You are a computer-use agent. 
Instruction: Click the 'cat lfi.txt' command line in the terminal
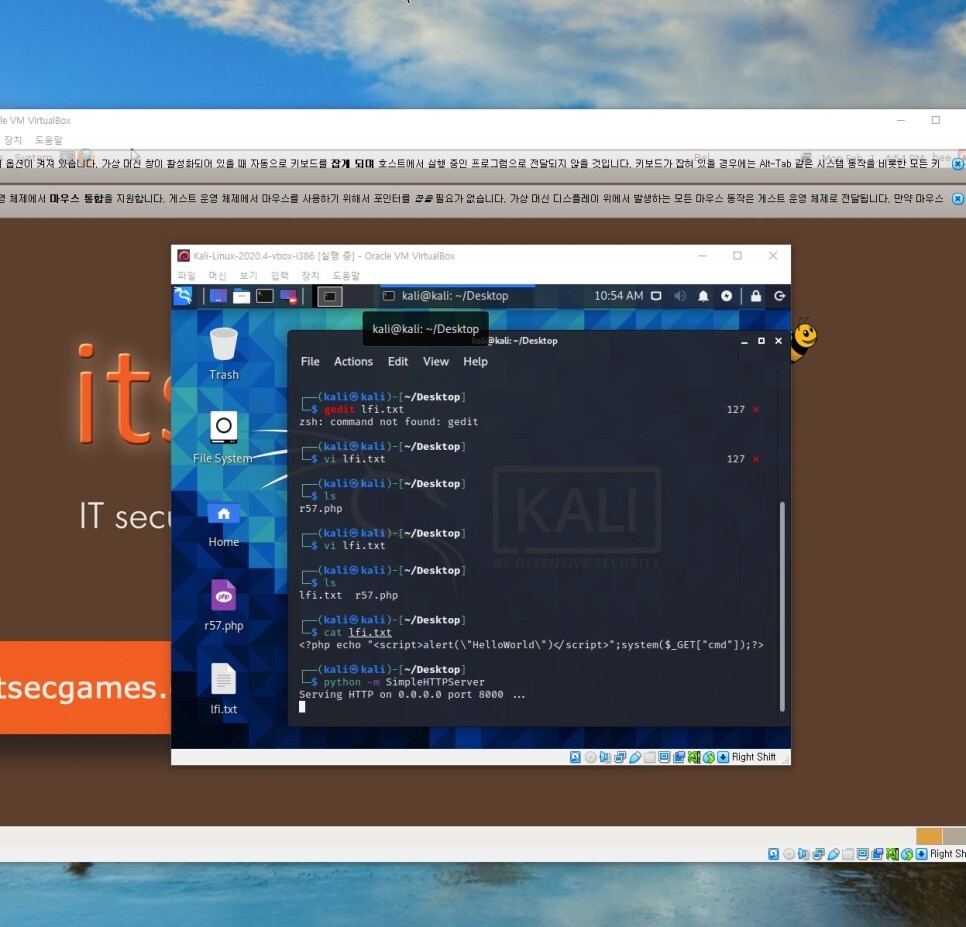[x=357, y=632]
